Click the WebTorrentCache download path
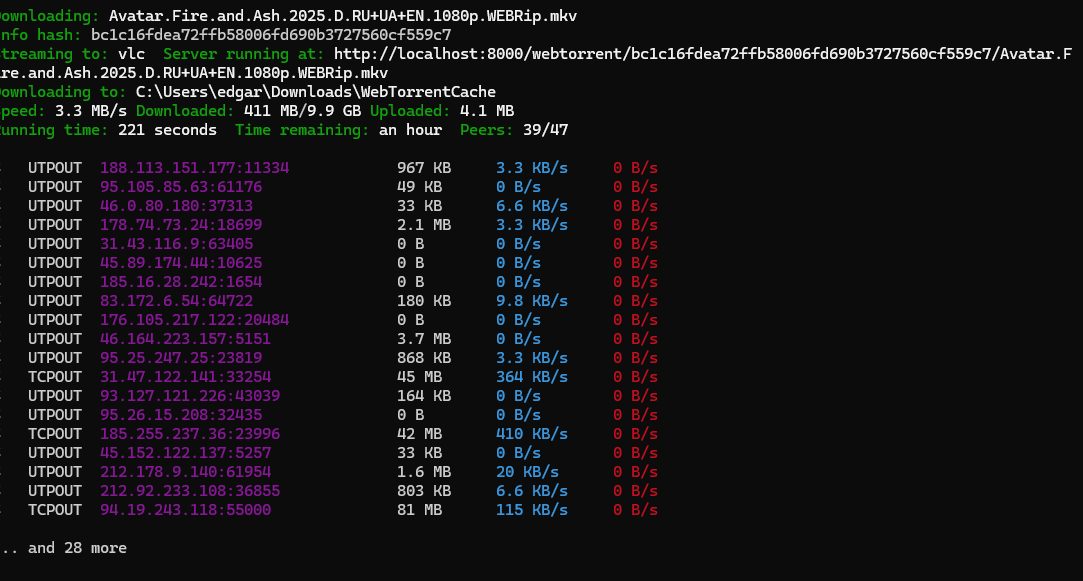This screenshot has width=1083, height=581. click(316, 92)
